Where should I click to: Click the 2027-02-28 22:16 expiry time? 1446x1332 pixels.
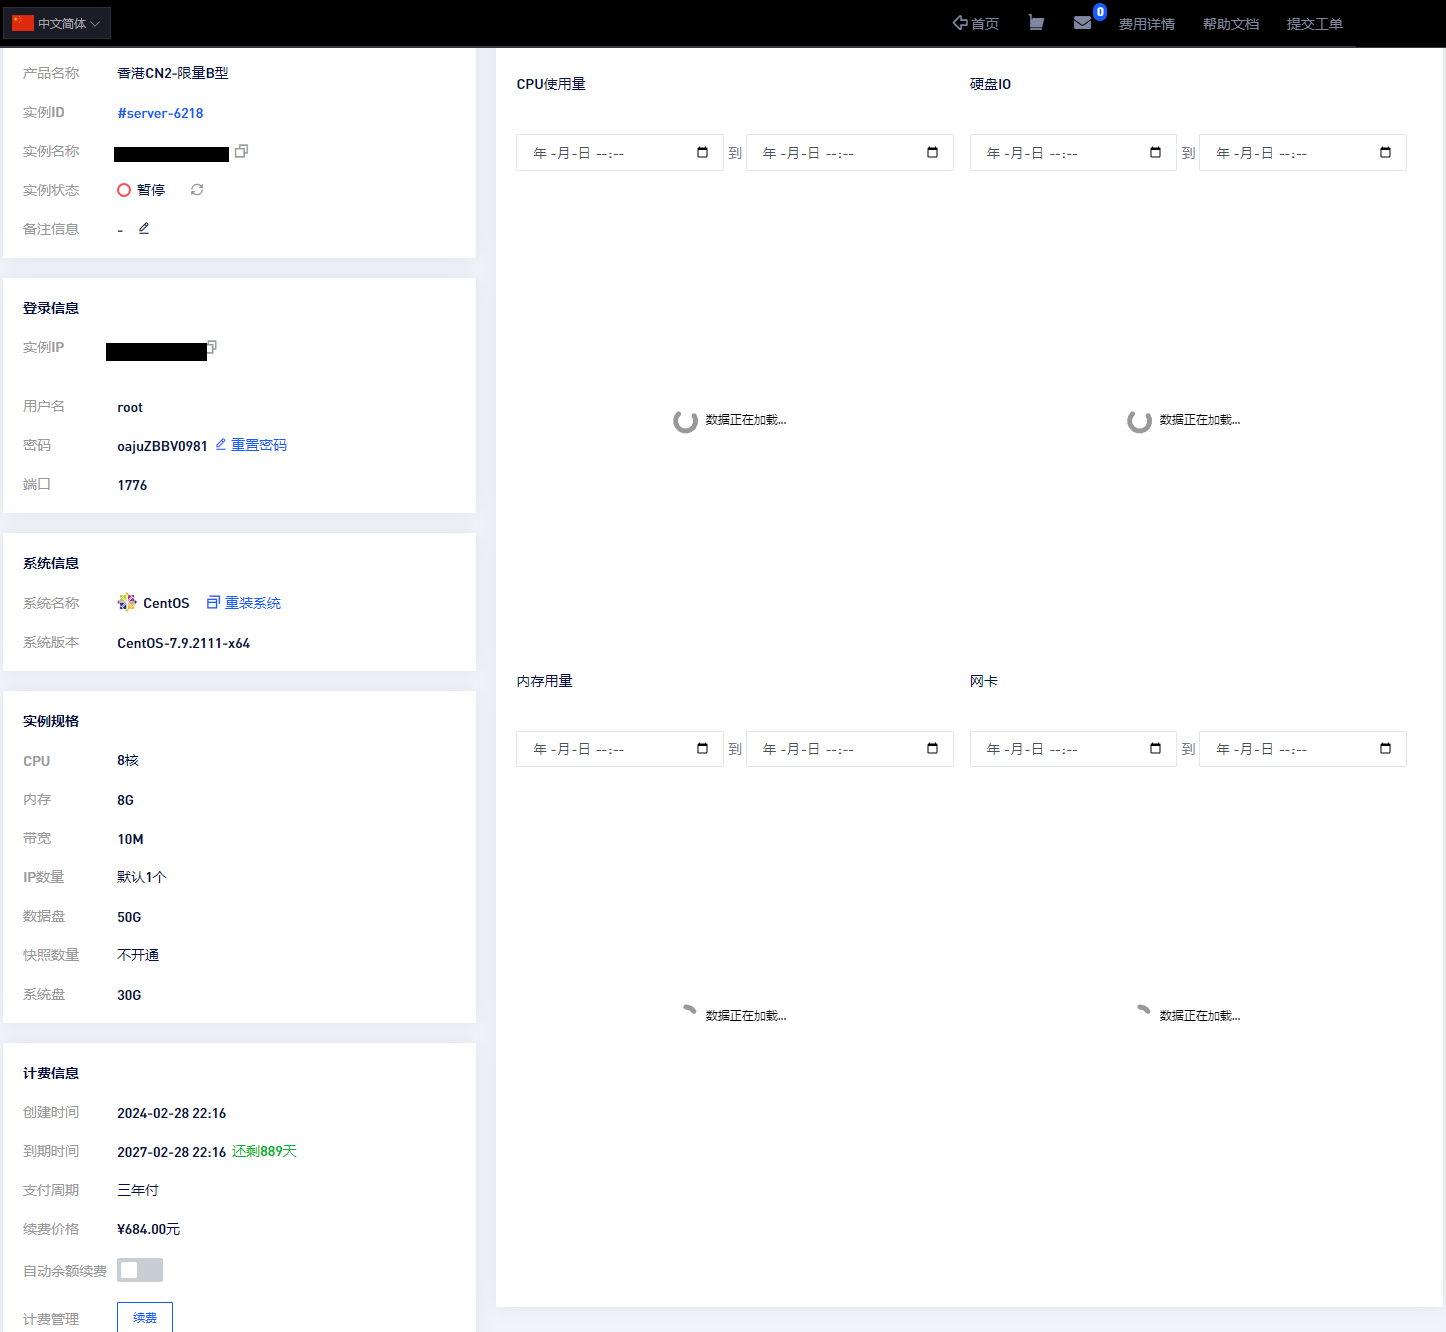click(x=171, y=1152)
